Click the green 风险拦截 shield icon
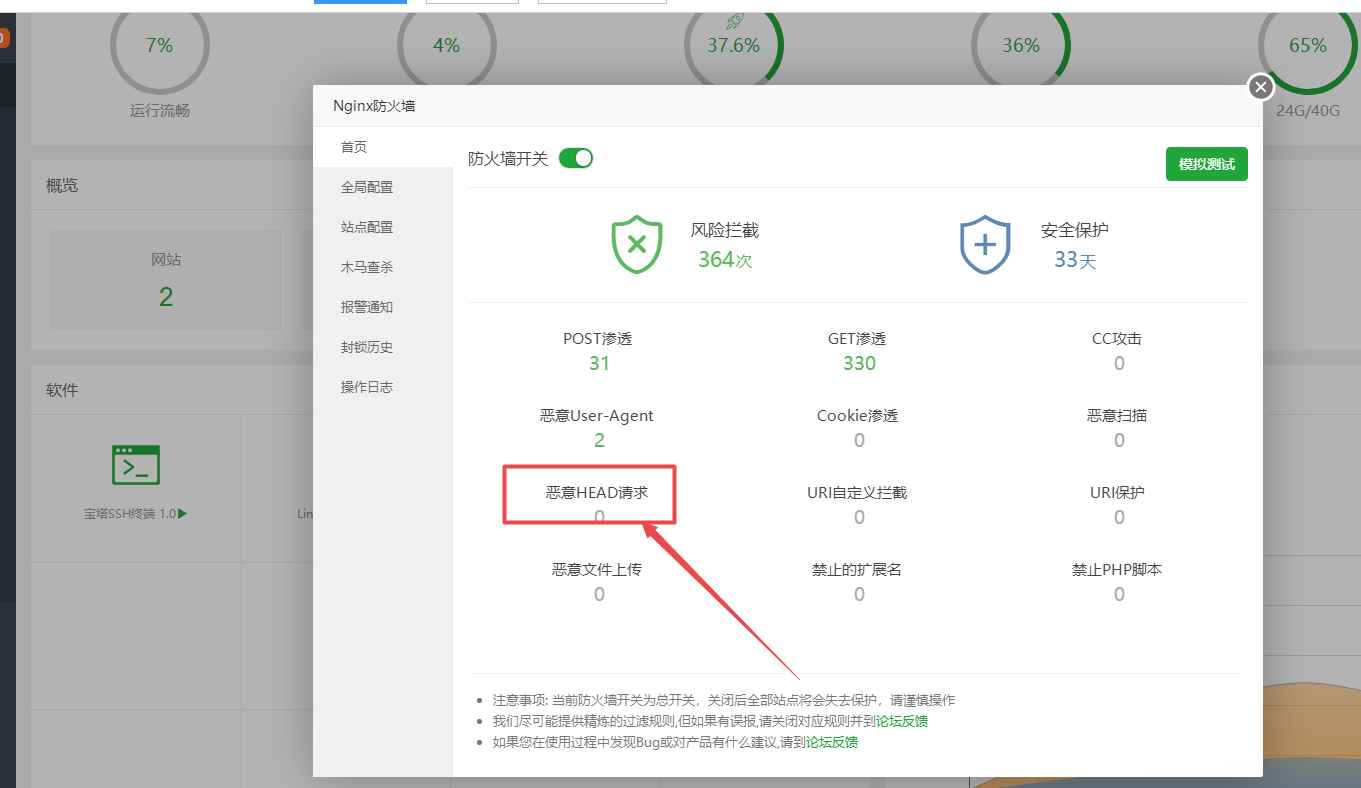Screen dimensions: 1361x788 (637, 245)
